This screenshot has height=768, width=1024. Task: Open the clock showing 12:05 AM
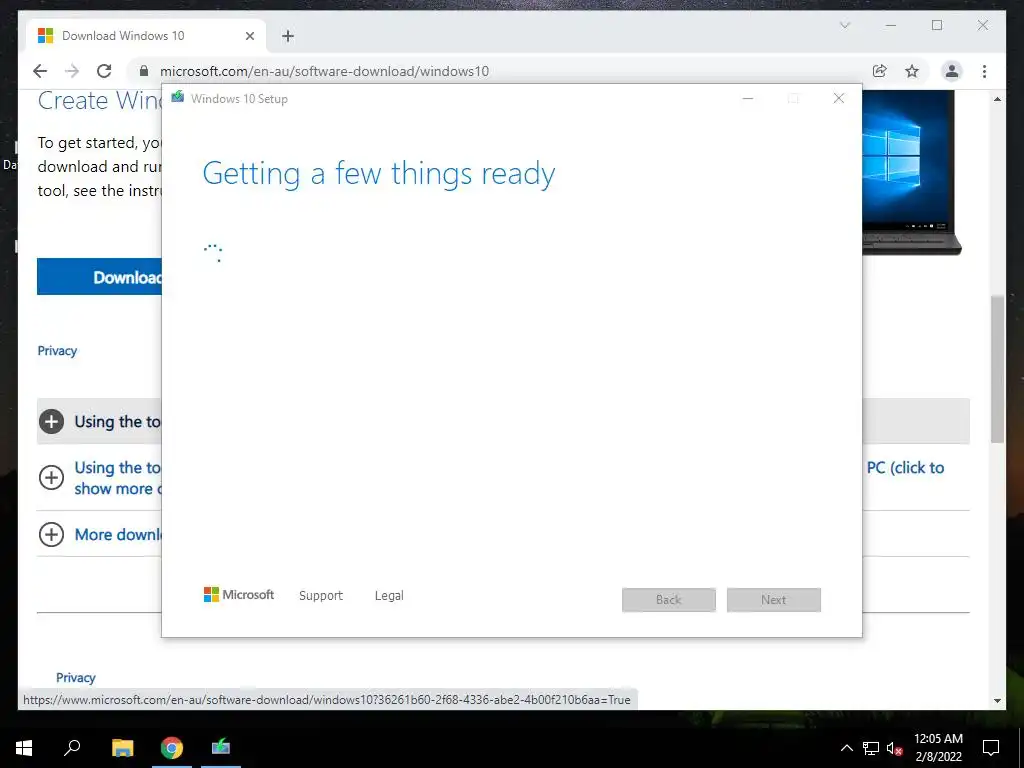point(938,748)
